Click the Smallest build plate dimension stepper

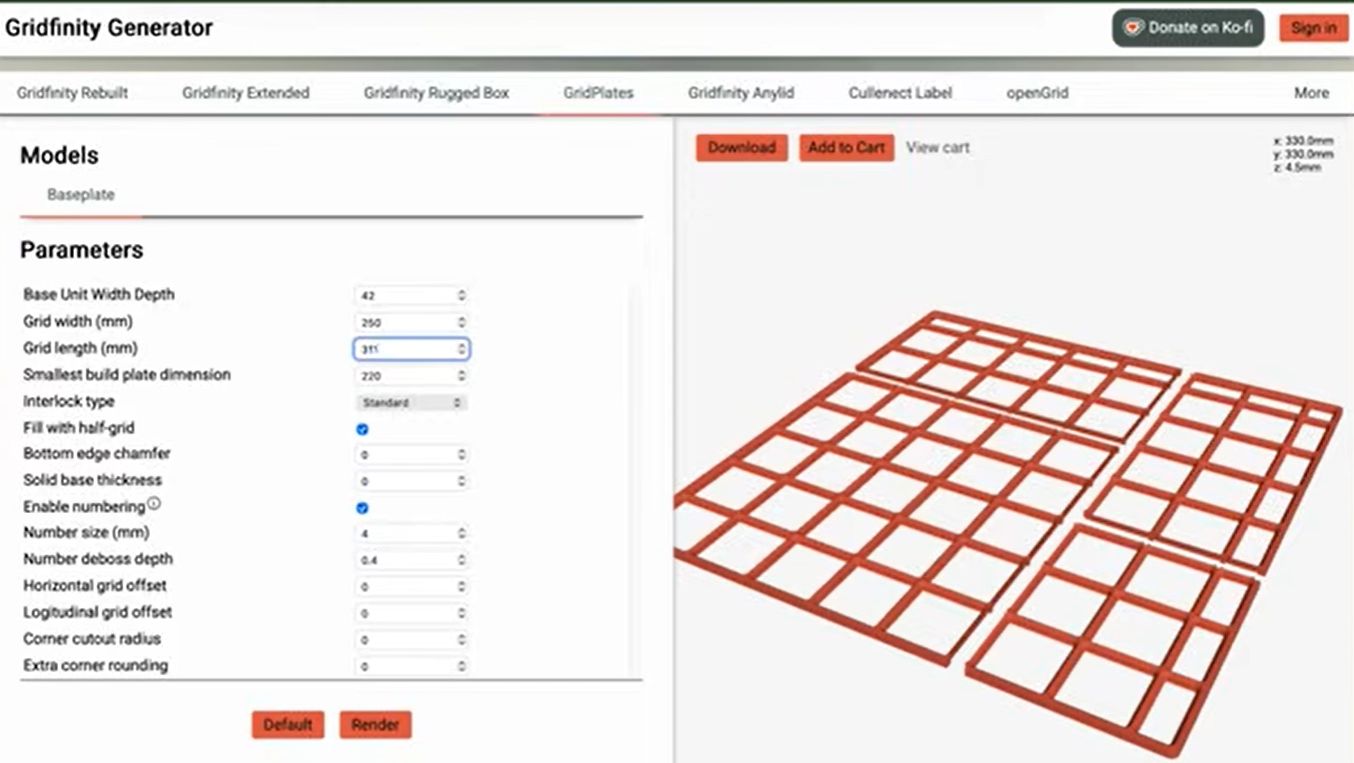461,376
